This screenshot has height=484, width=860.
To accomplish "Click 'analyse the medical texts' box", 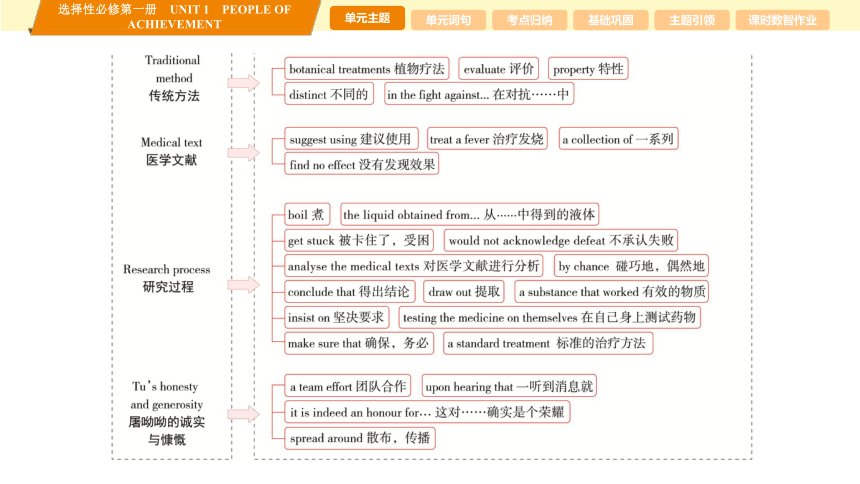I will (x=414, y=266).
